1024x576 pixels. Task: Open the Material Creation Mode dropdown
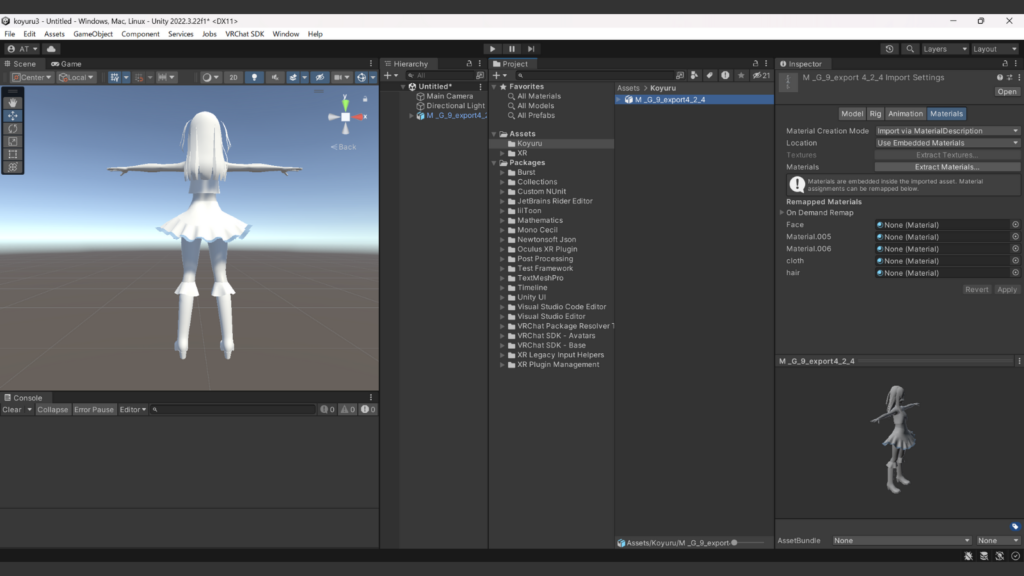point(947,131)
